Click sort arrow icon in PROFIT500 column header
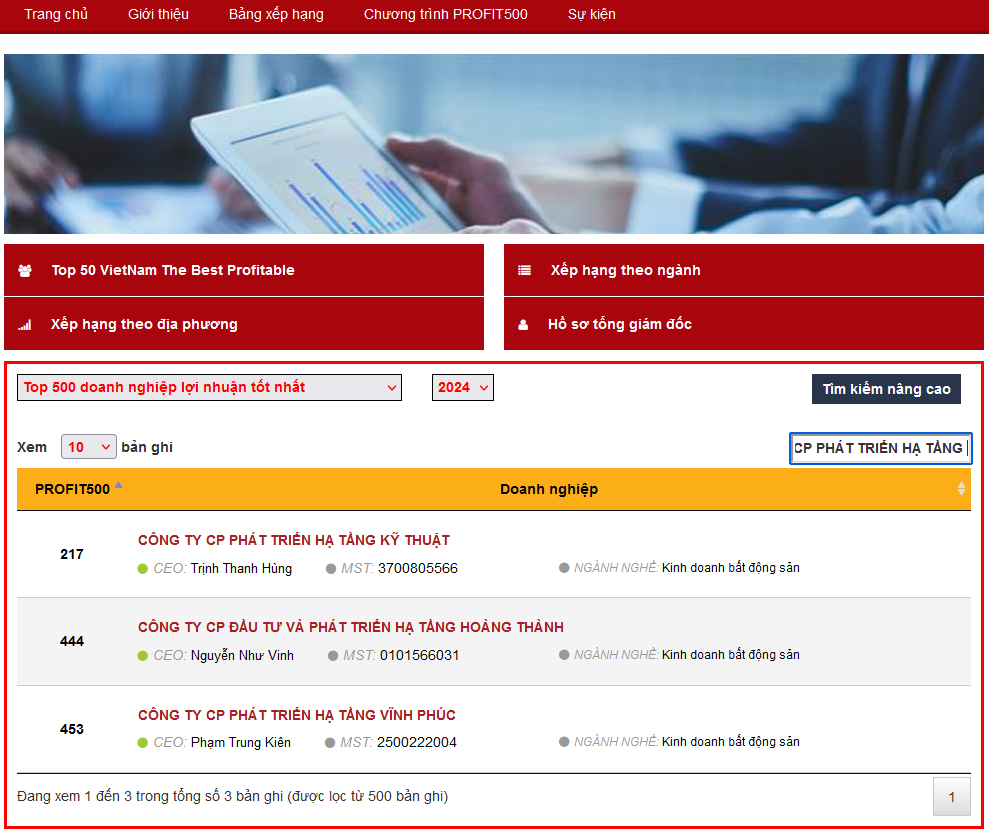 click(119, 485)
